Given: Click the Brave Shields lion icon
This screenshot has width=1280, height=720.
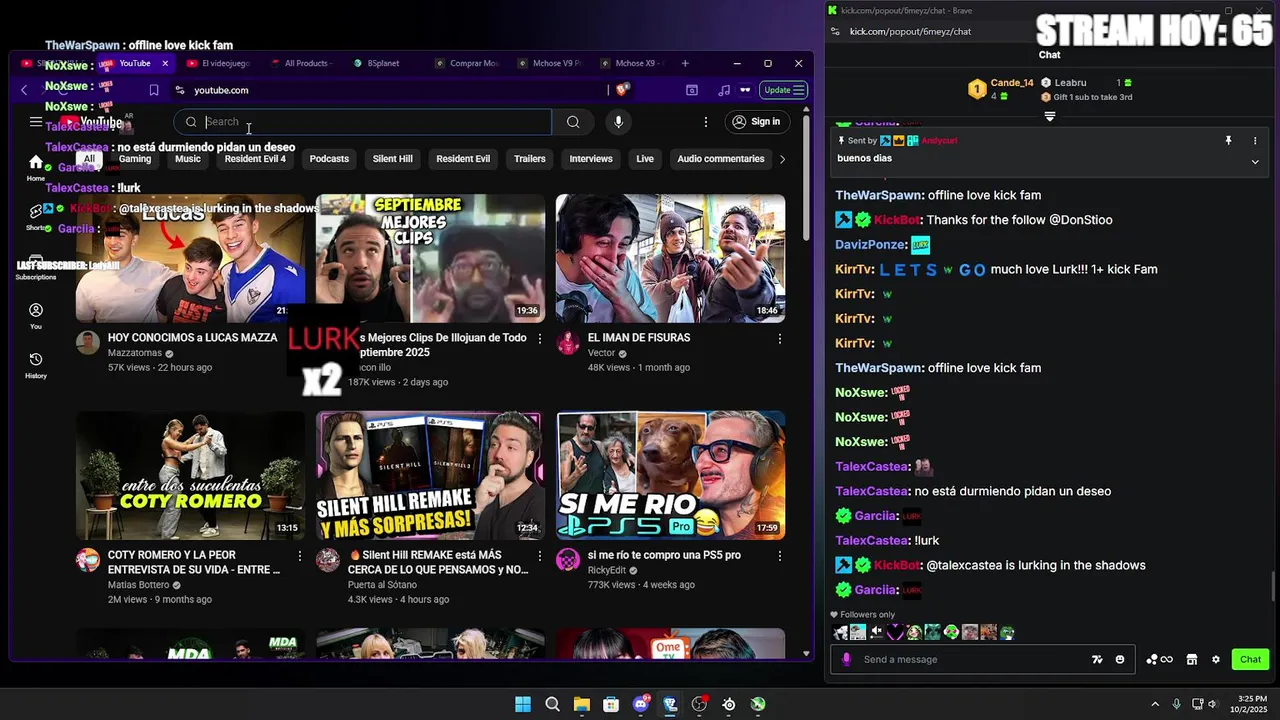Looking at the screenshot, I should 622,90.
